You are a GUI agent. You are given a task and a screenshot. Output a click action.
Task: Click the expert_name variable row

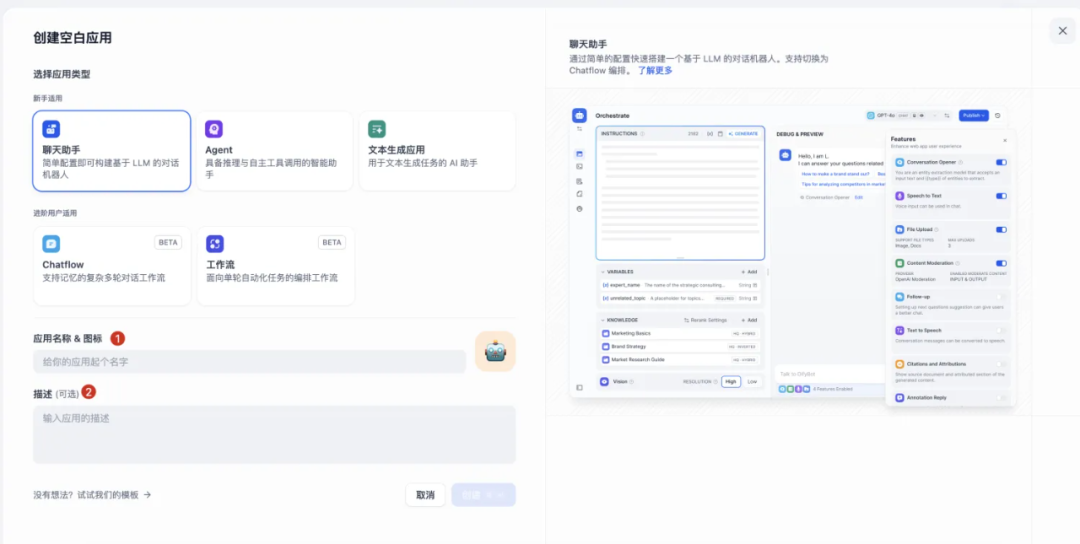[x=681, y=284]
